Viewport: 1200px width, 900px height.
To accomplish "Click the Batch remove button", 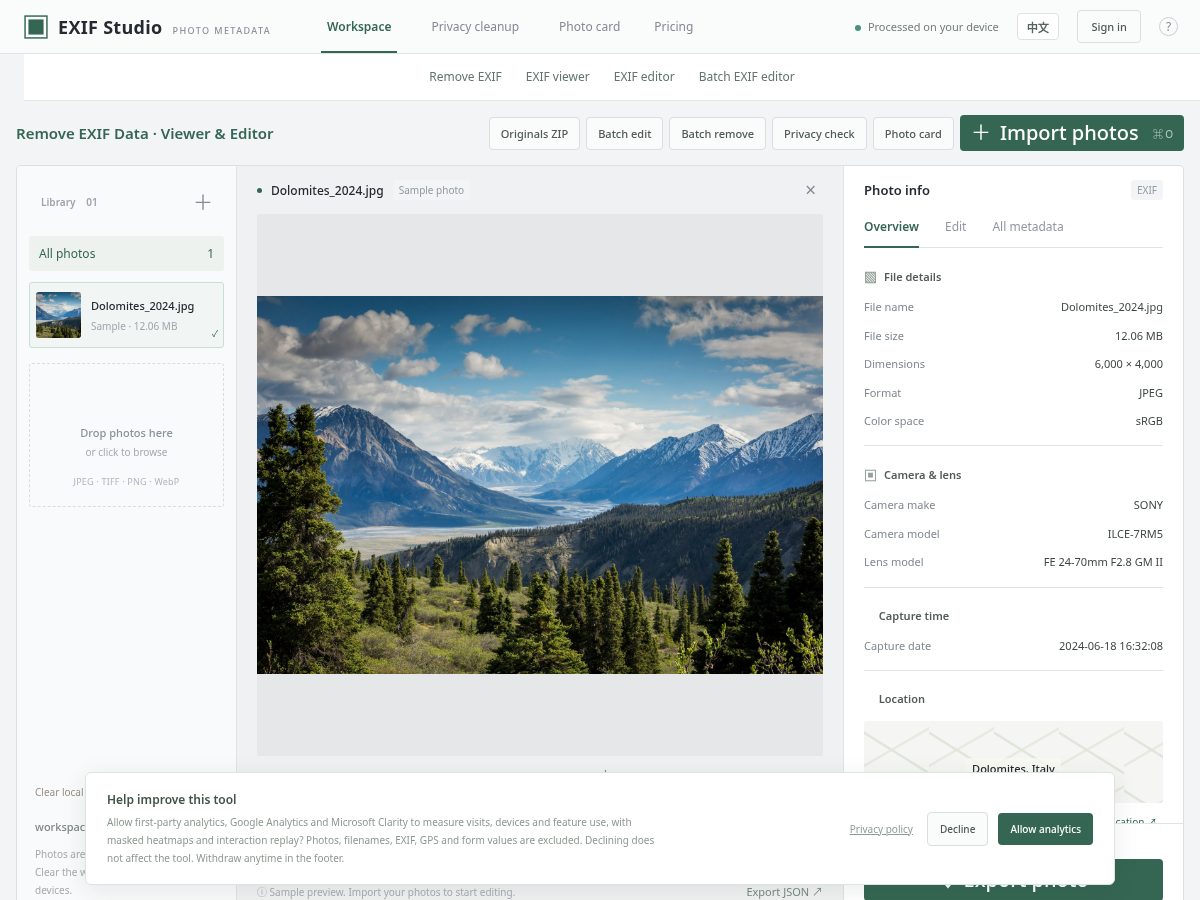I will [718, 134].
